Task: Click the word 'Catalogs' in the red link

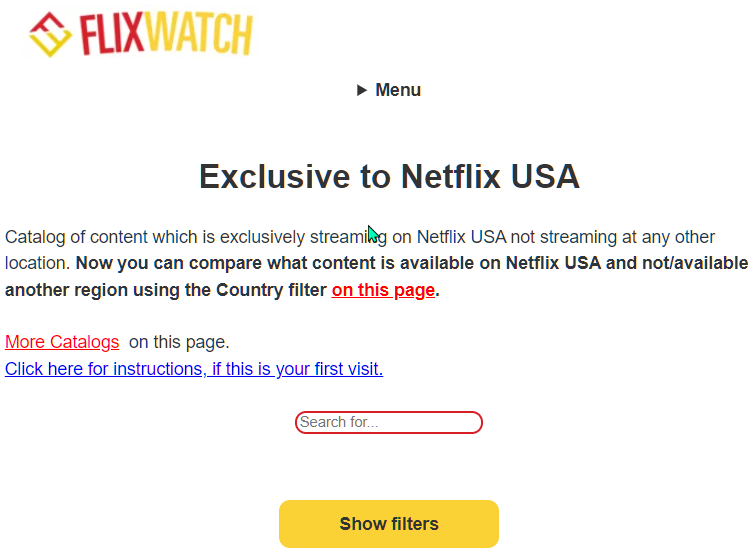Action: point(85,342)
